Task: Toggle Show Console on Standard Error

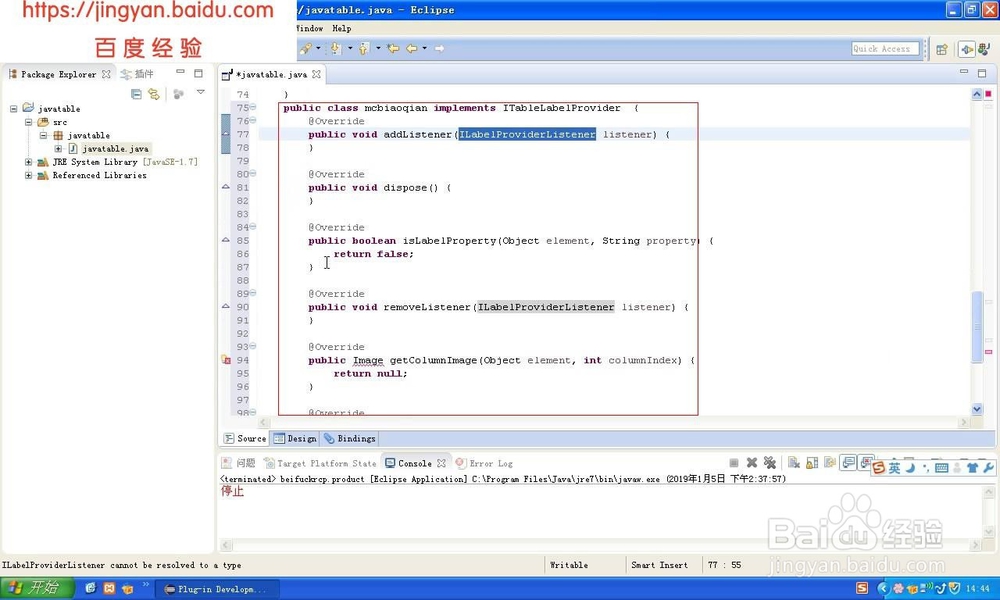Action: [x=865, y=463]
